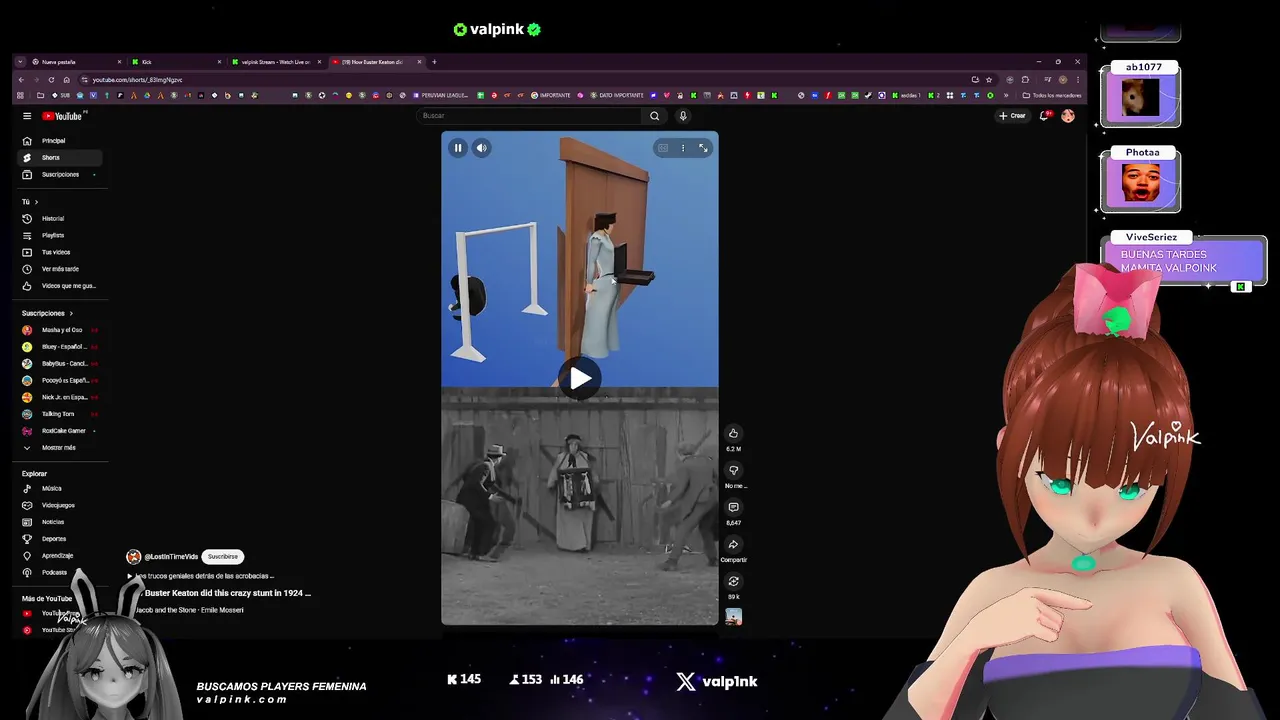Open Nick Jr. en Español channel
Viewport: 1280px width, 720px height.
click(60, 397)
